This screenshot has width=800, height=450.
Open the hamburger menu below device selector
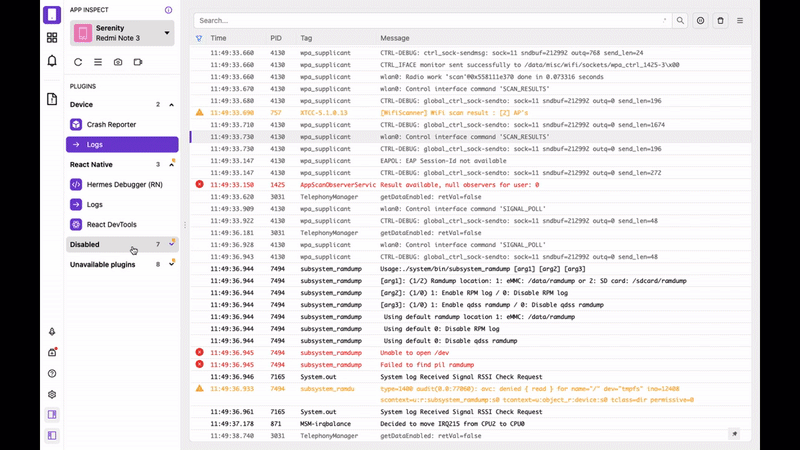point(98,62)
